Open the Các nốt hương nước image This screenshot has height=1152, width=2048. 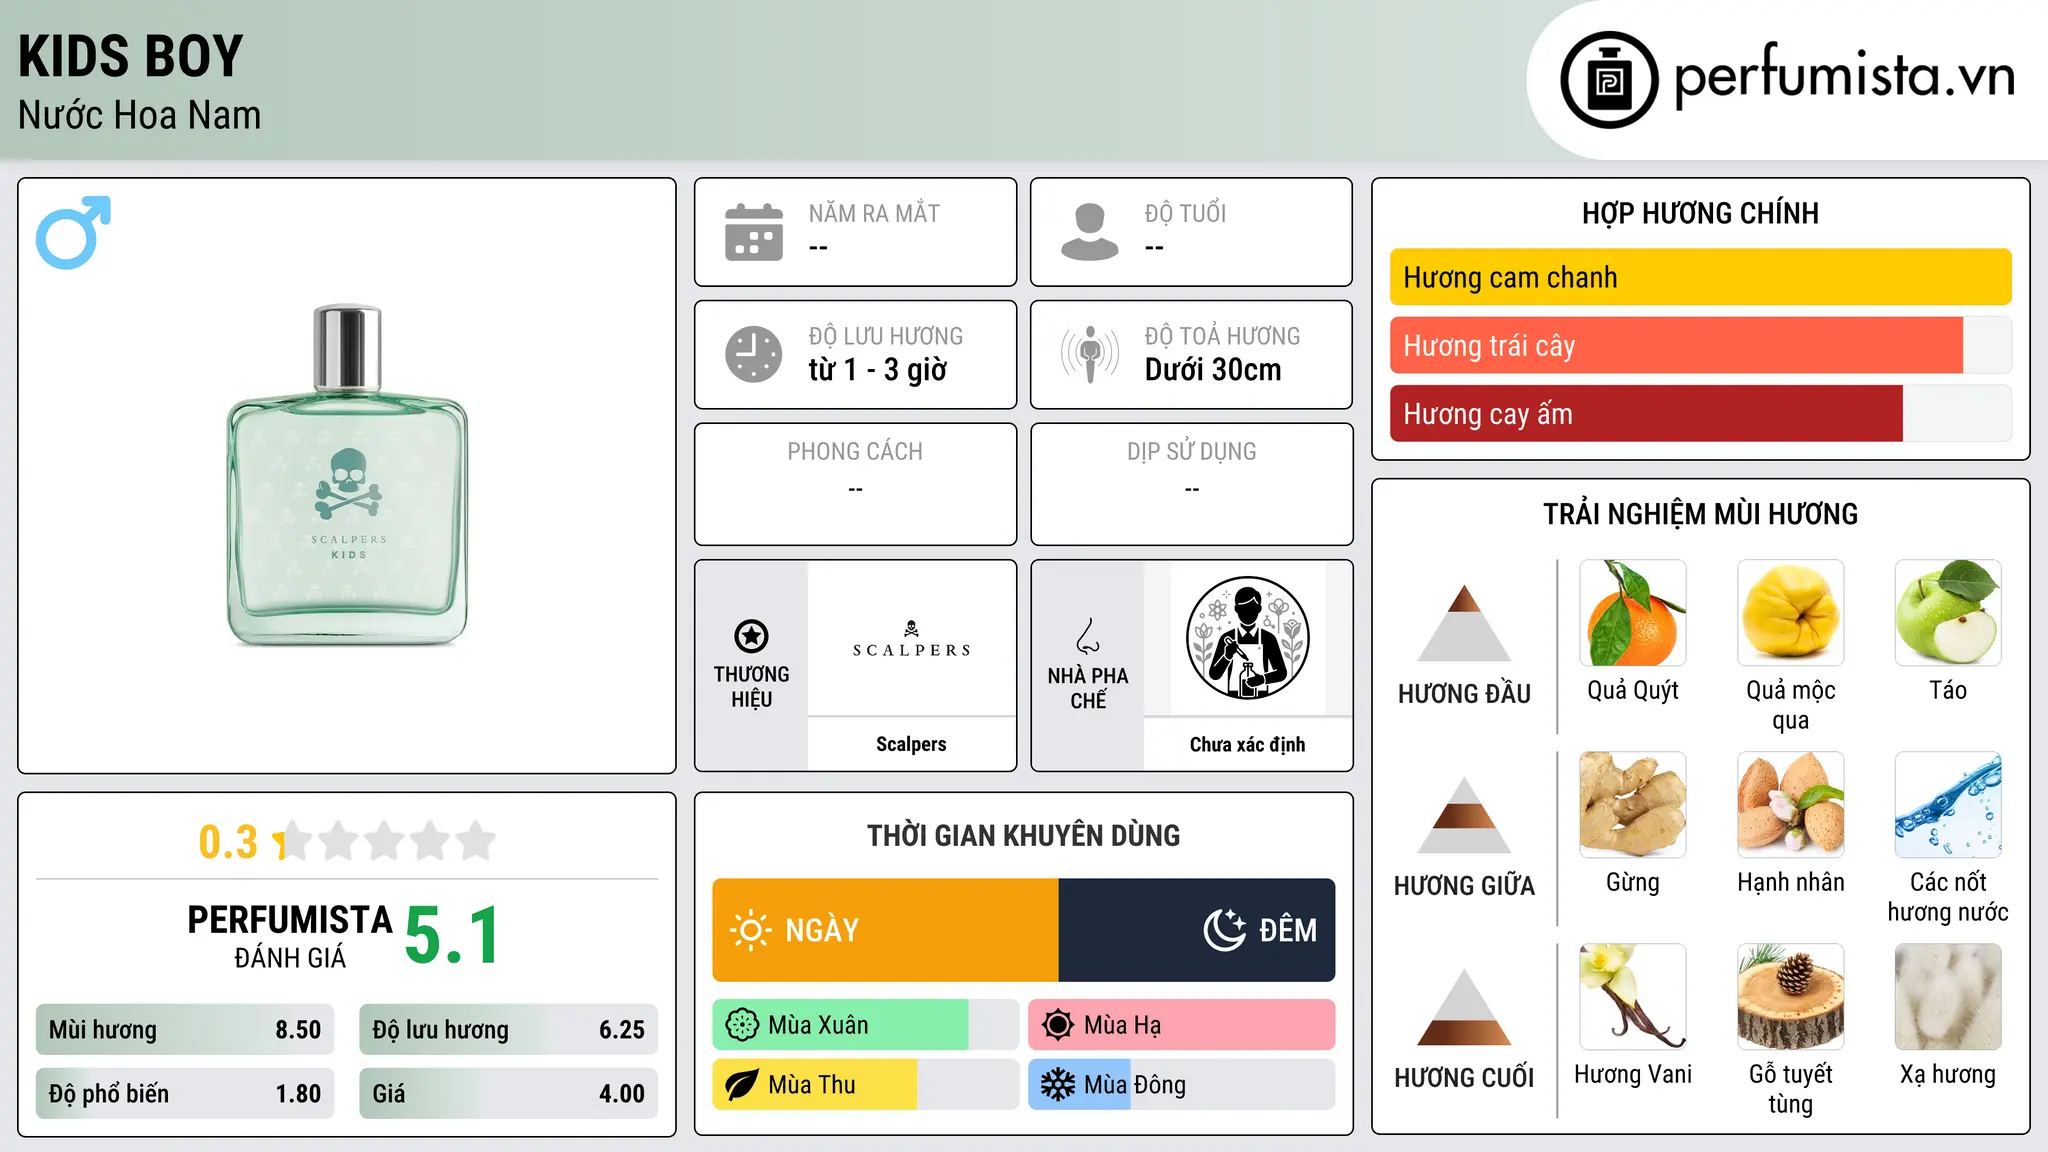1948,805
